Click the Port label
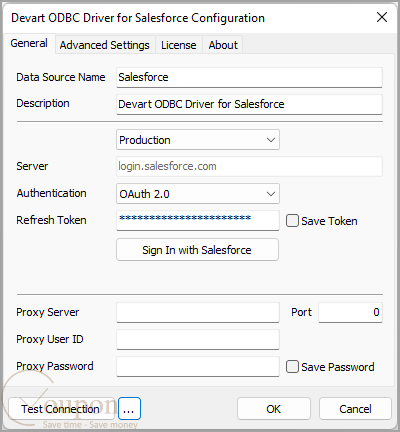This screenshot has height=432, width=400. coord(301,312)
